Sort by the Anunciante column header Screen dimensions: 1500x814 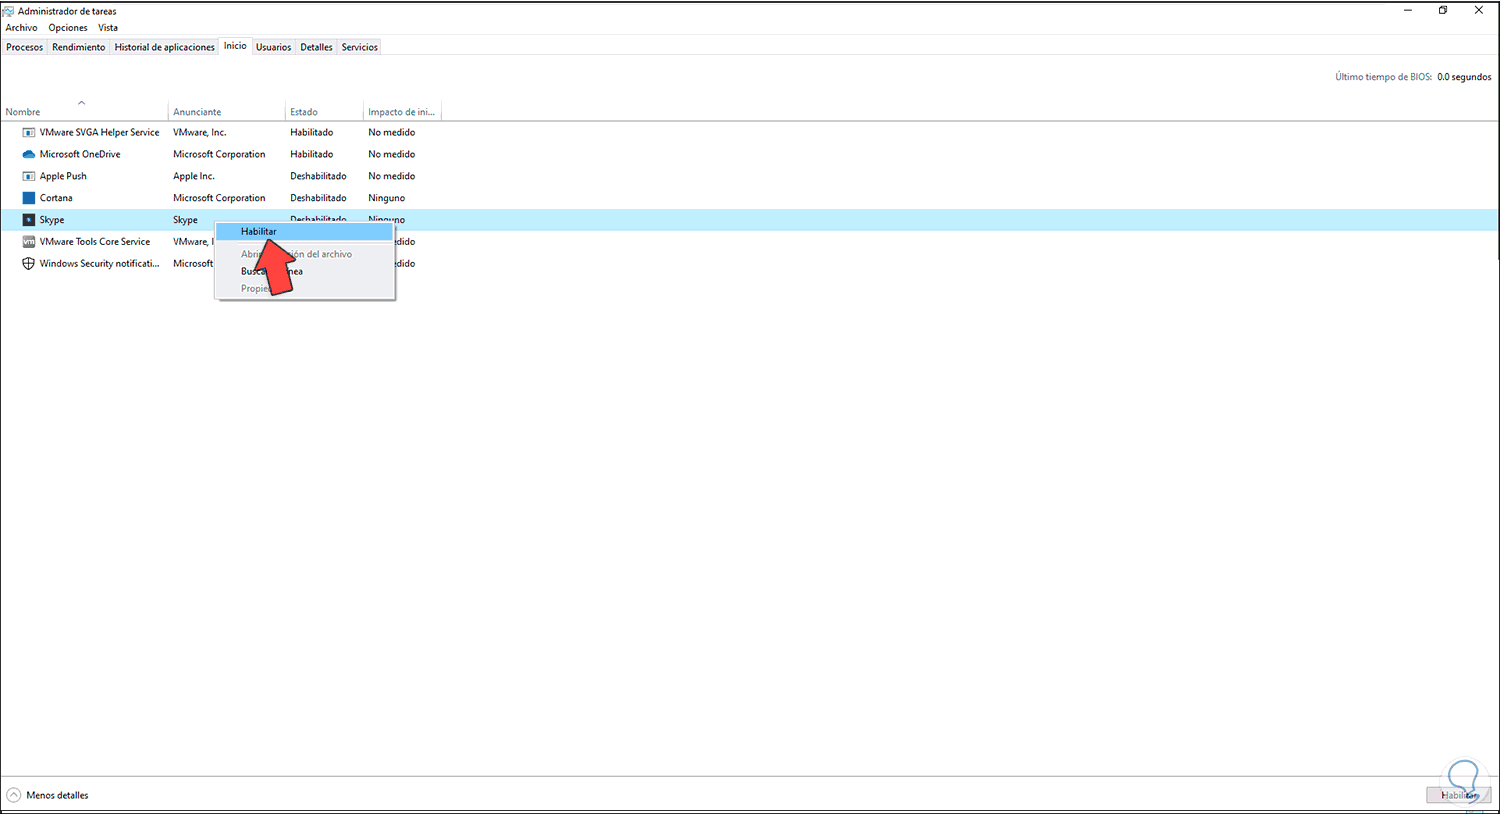[x=226, y=112]
